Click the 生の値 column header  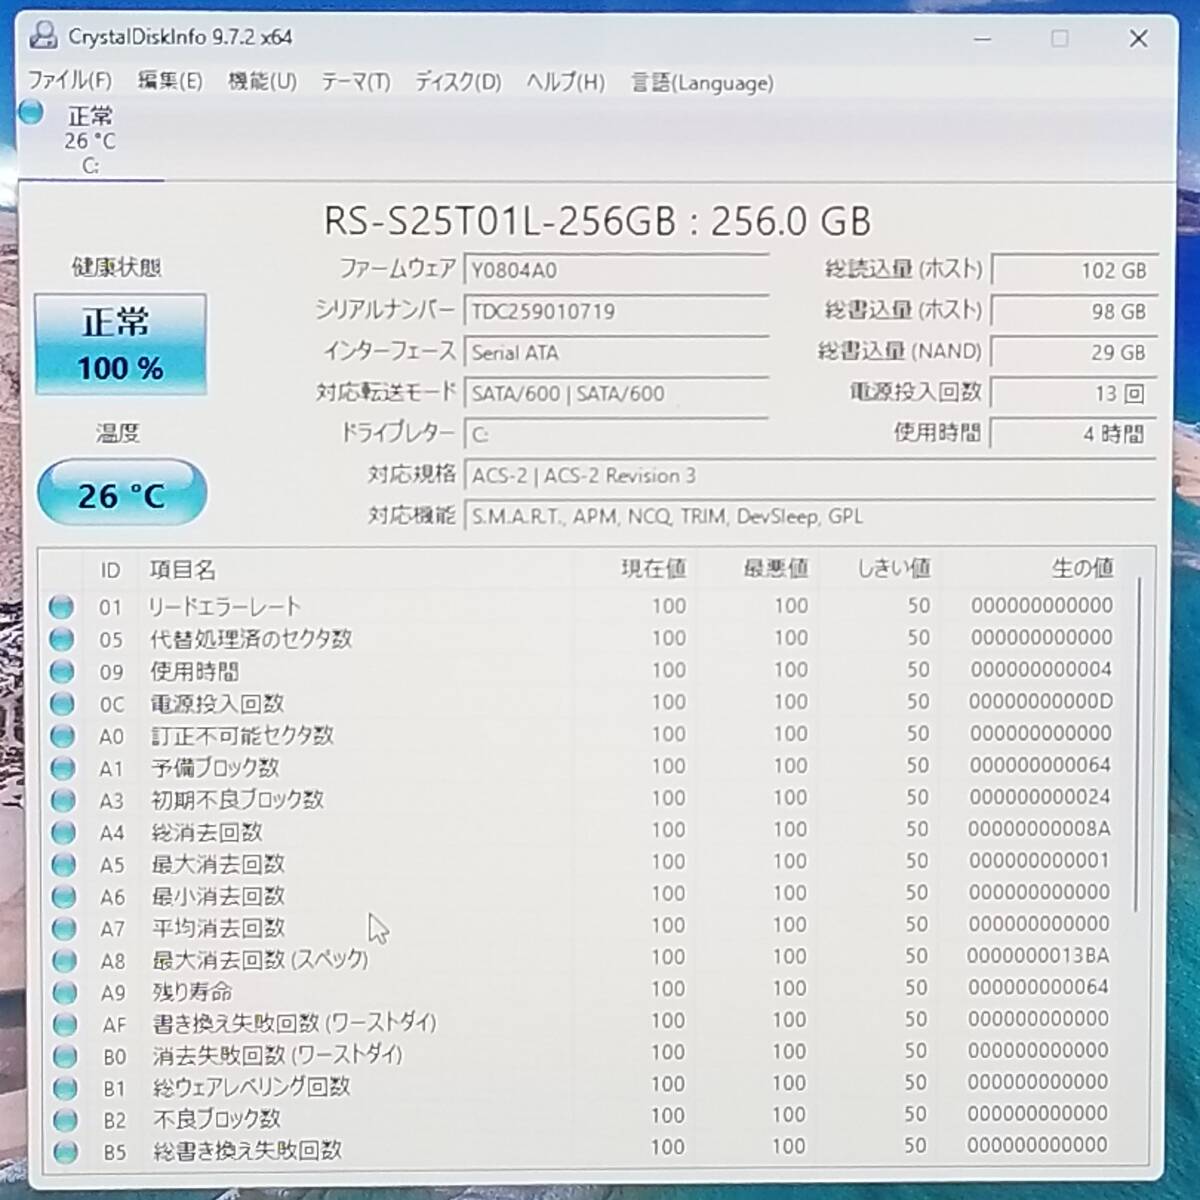(x=1083, y=568)
